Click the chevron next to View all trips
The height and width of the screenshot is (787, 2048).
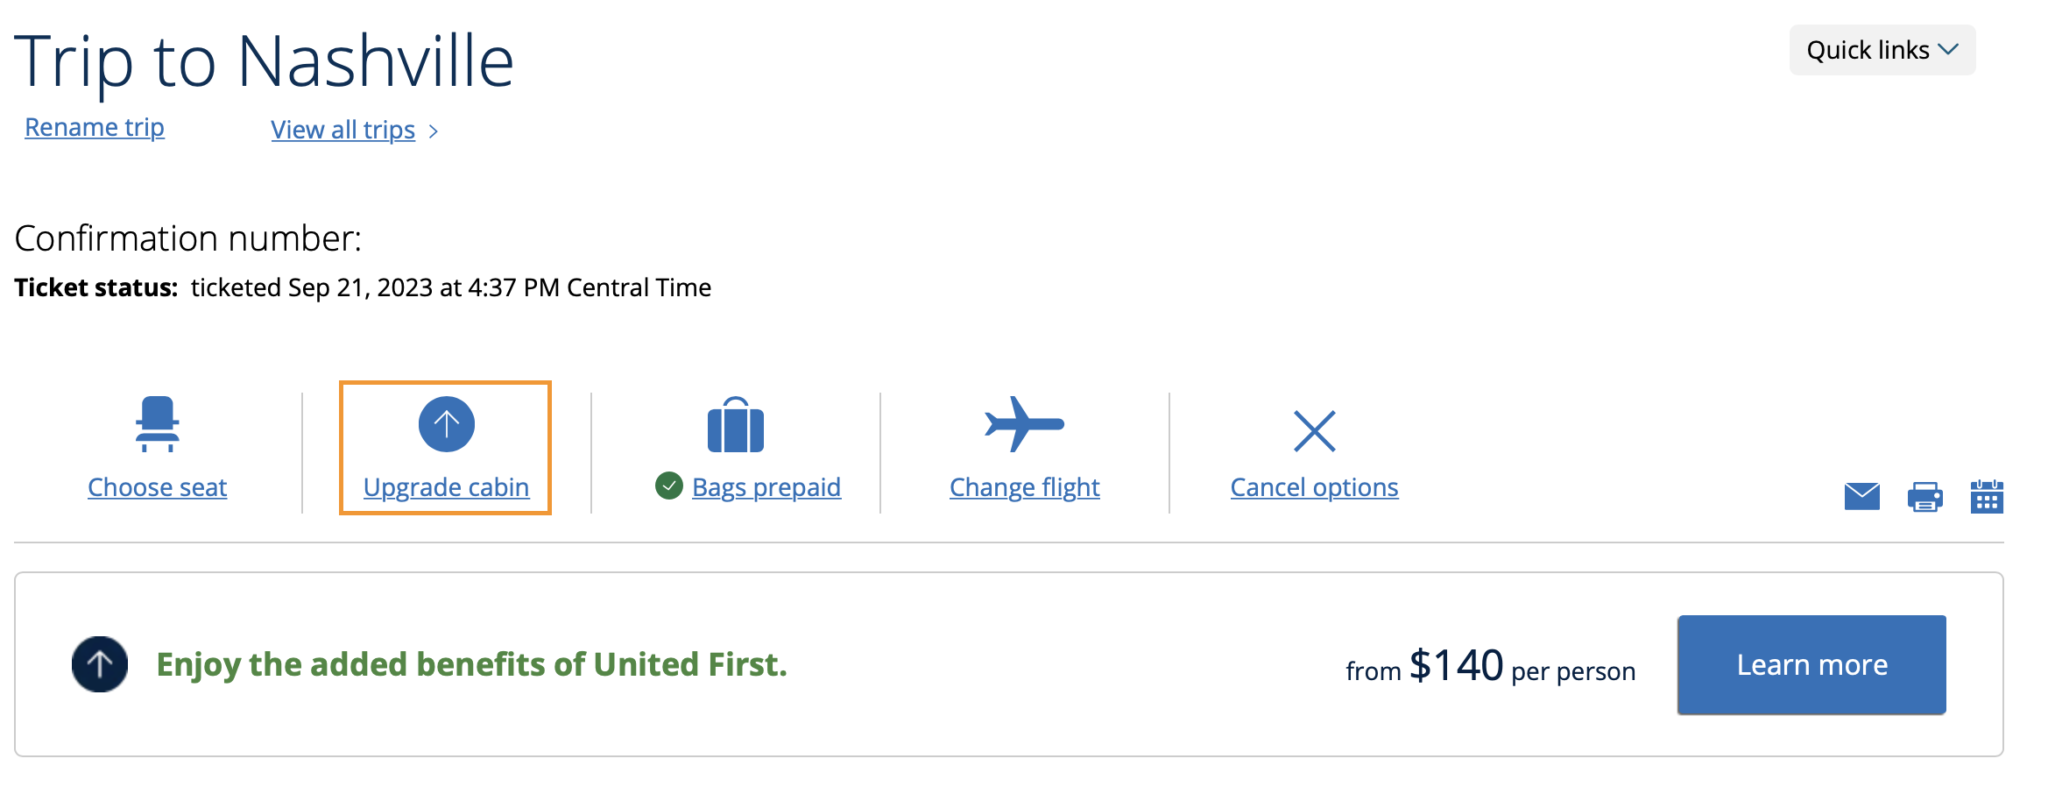[434, 130]
